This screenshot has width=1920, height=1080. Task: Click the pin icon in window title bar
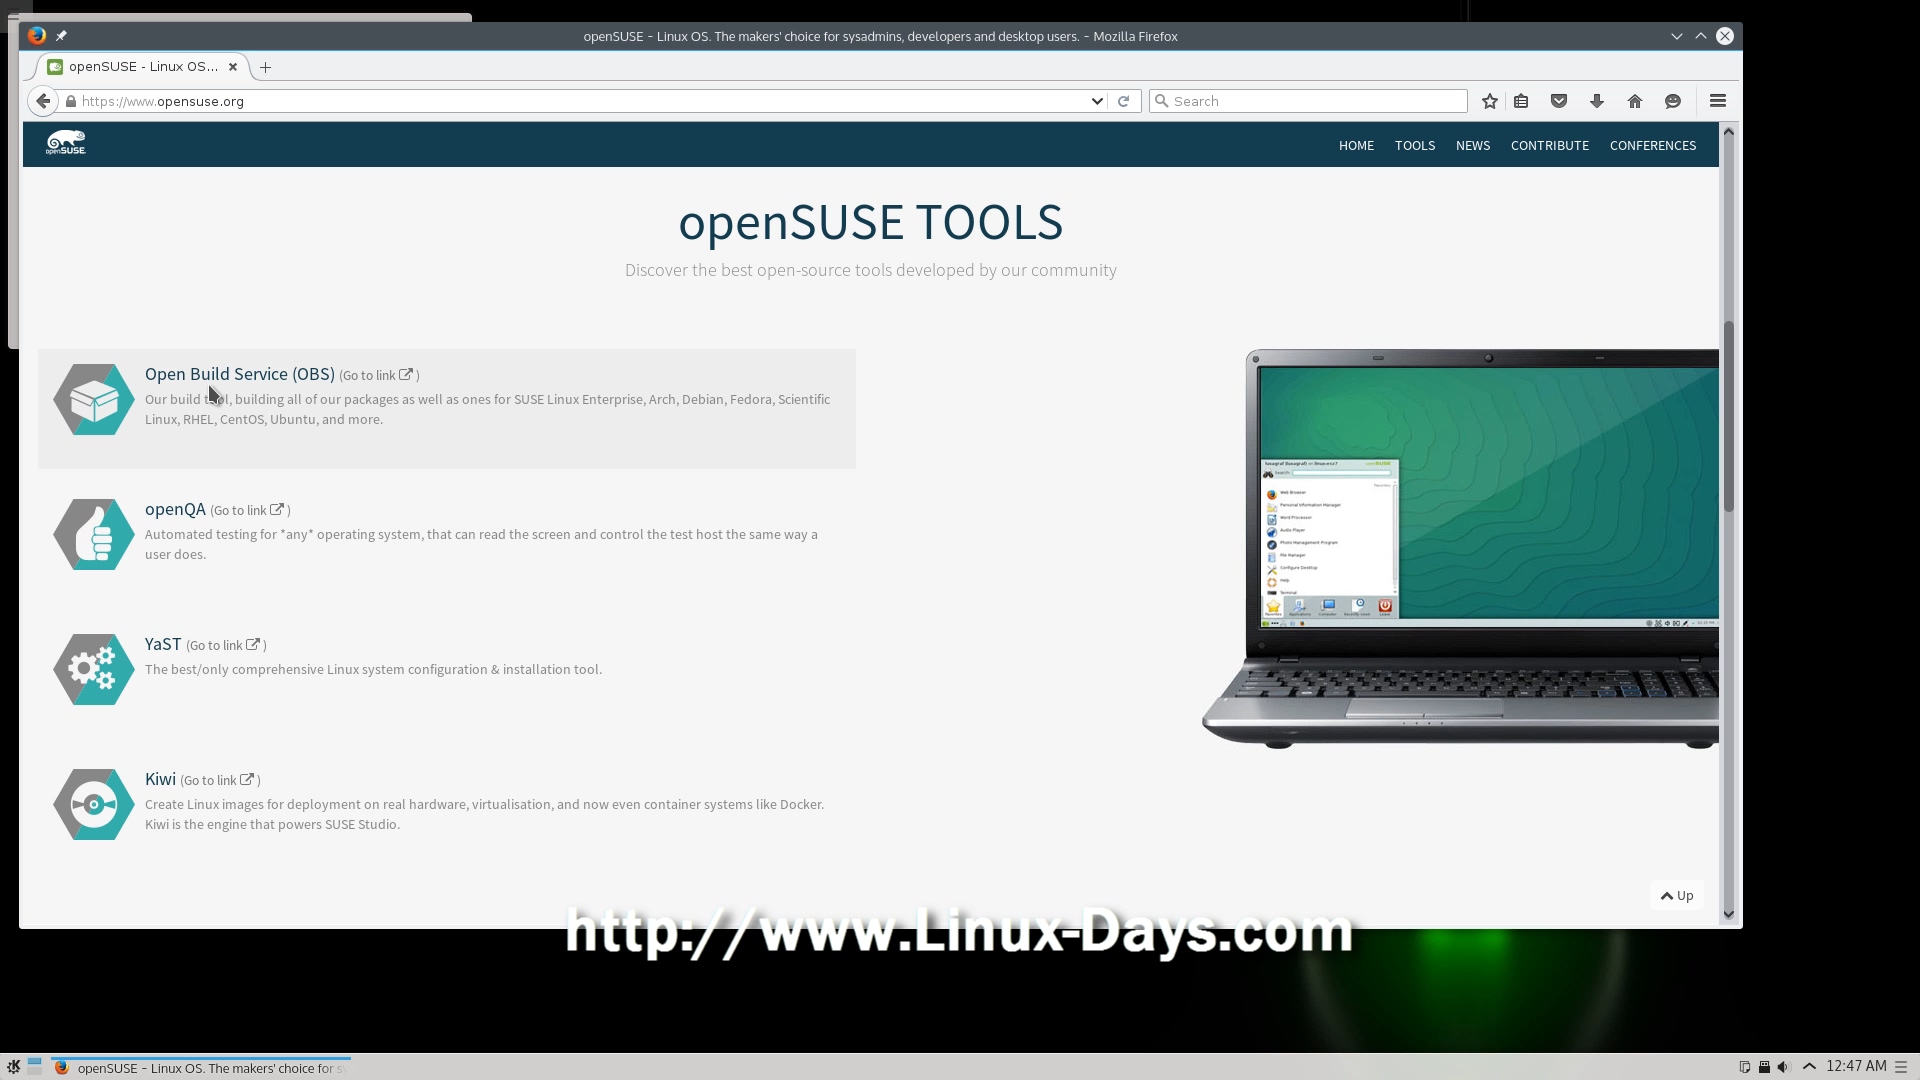click(x=61, y=36)
